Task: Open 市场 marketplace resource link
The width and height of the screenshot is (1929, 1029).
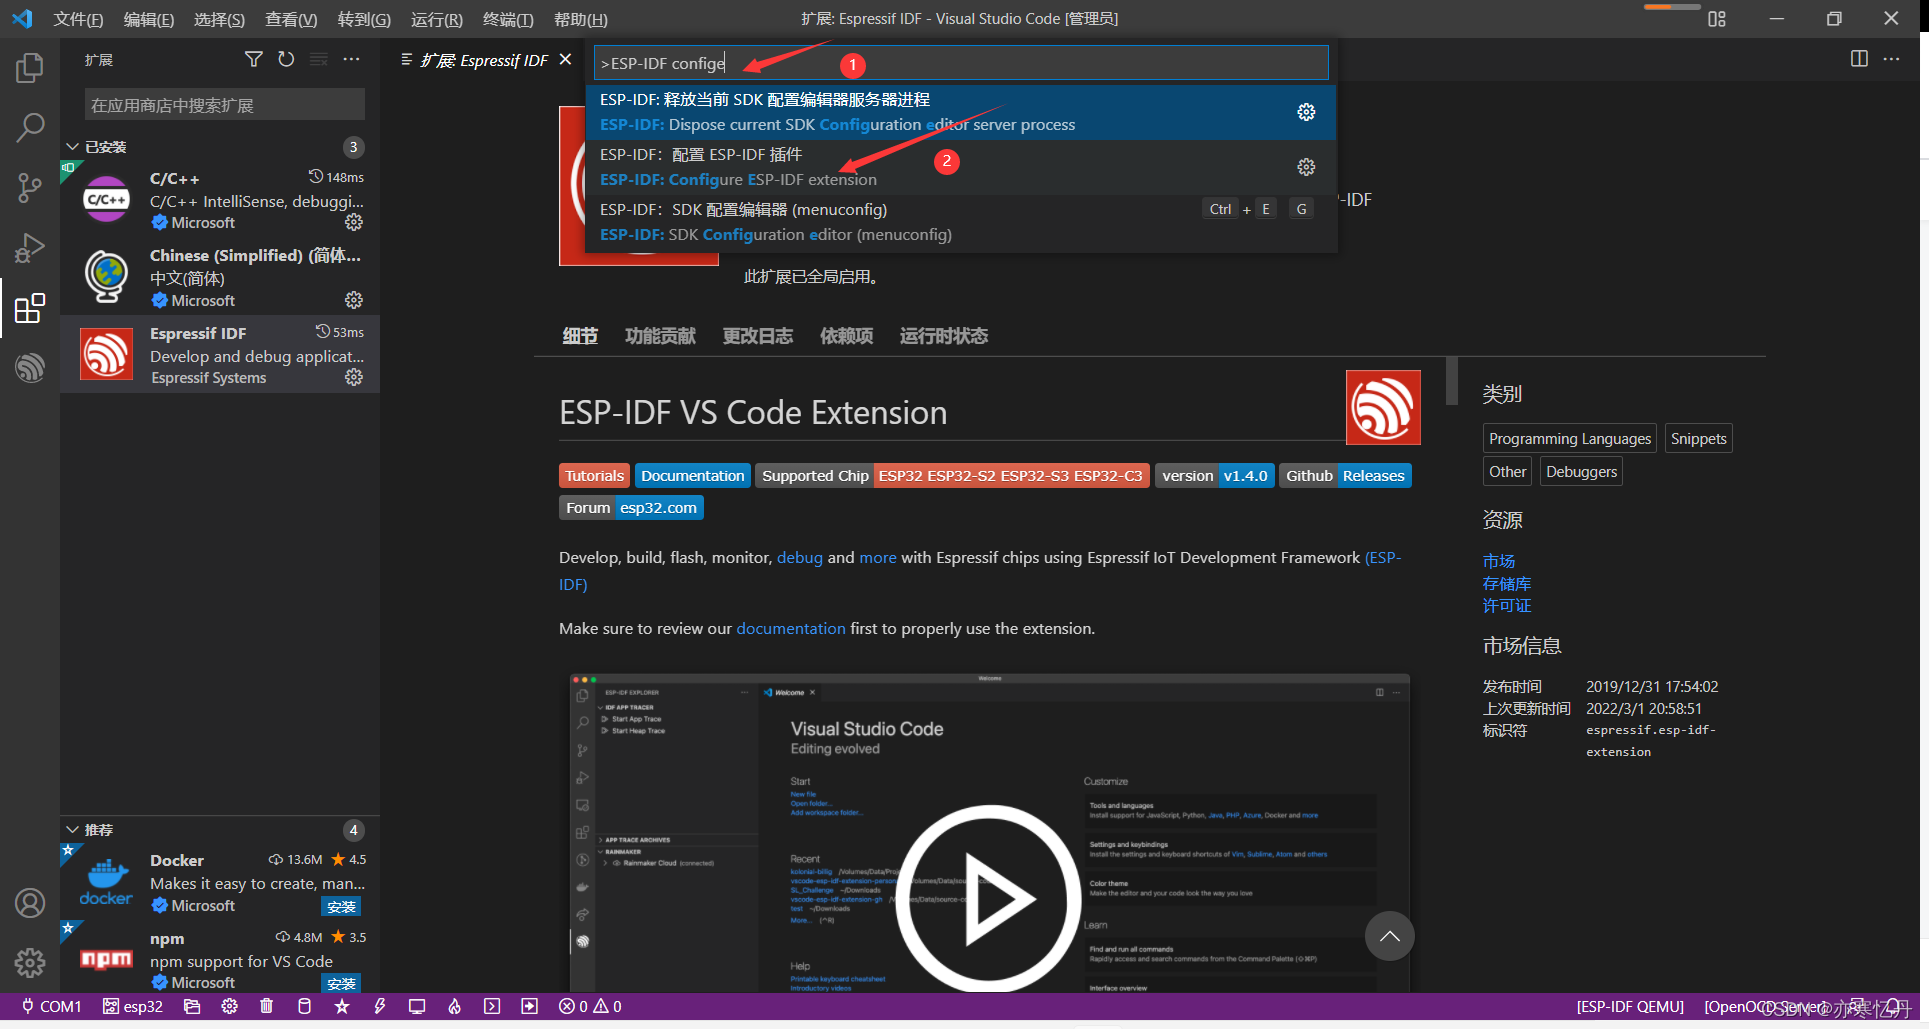Action: [1498, 561]
